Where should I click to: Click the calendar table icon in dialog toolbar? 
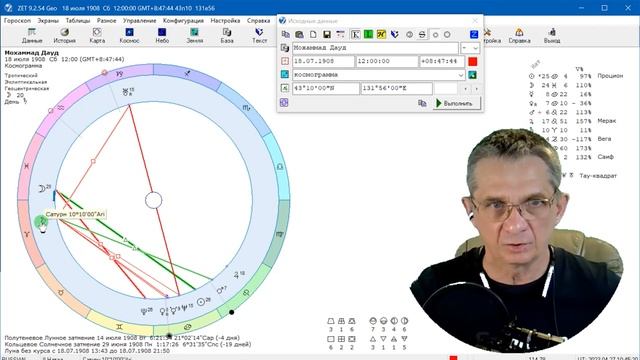[x=340, y=34]
